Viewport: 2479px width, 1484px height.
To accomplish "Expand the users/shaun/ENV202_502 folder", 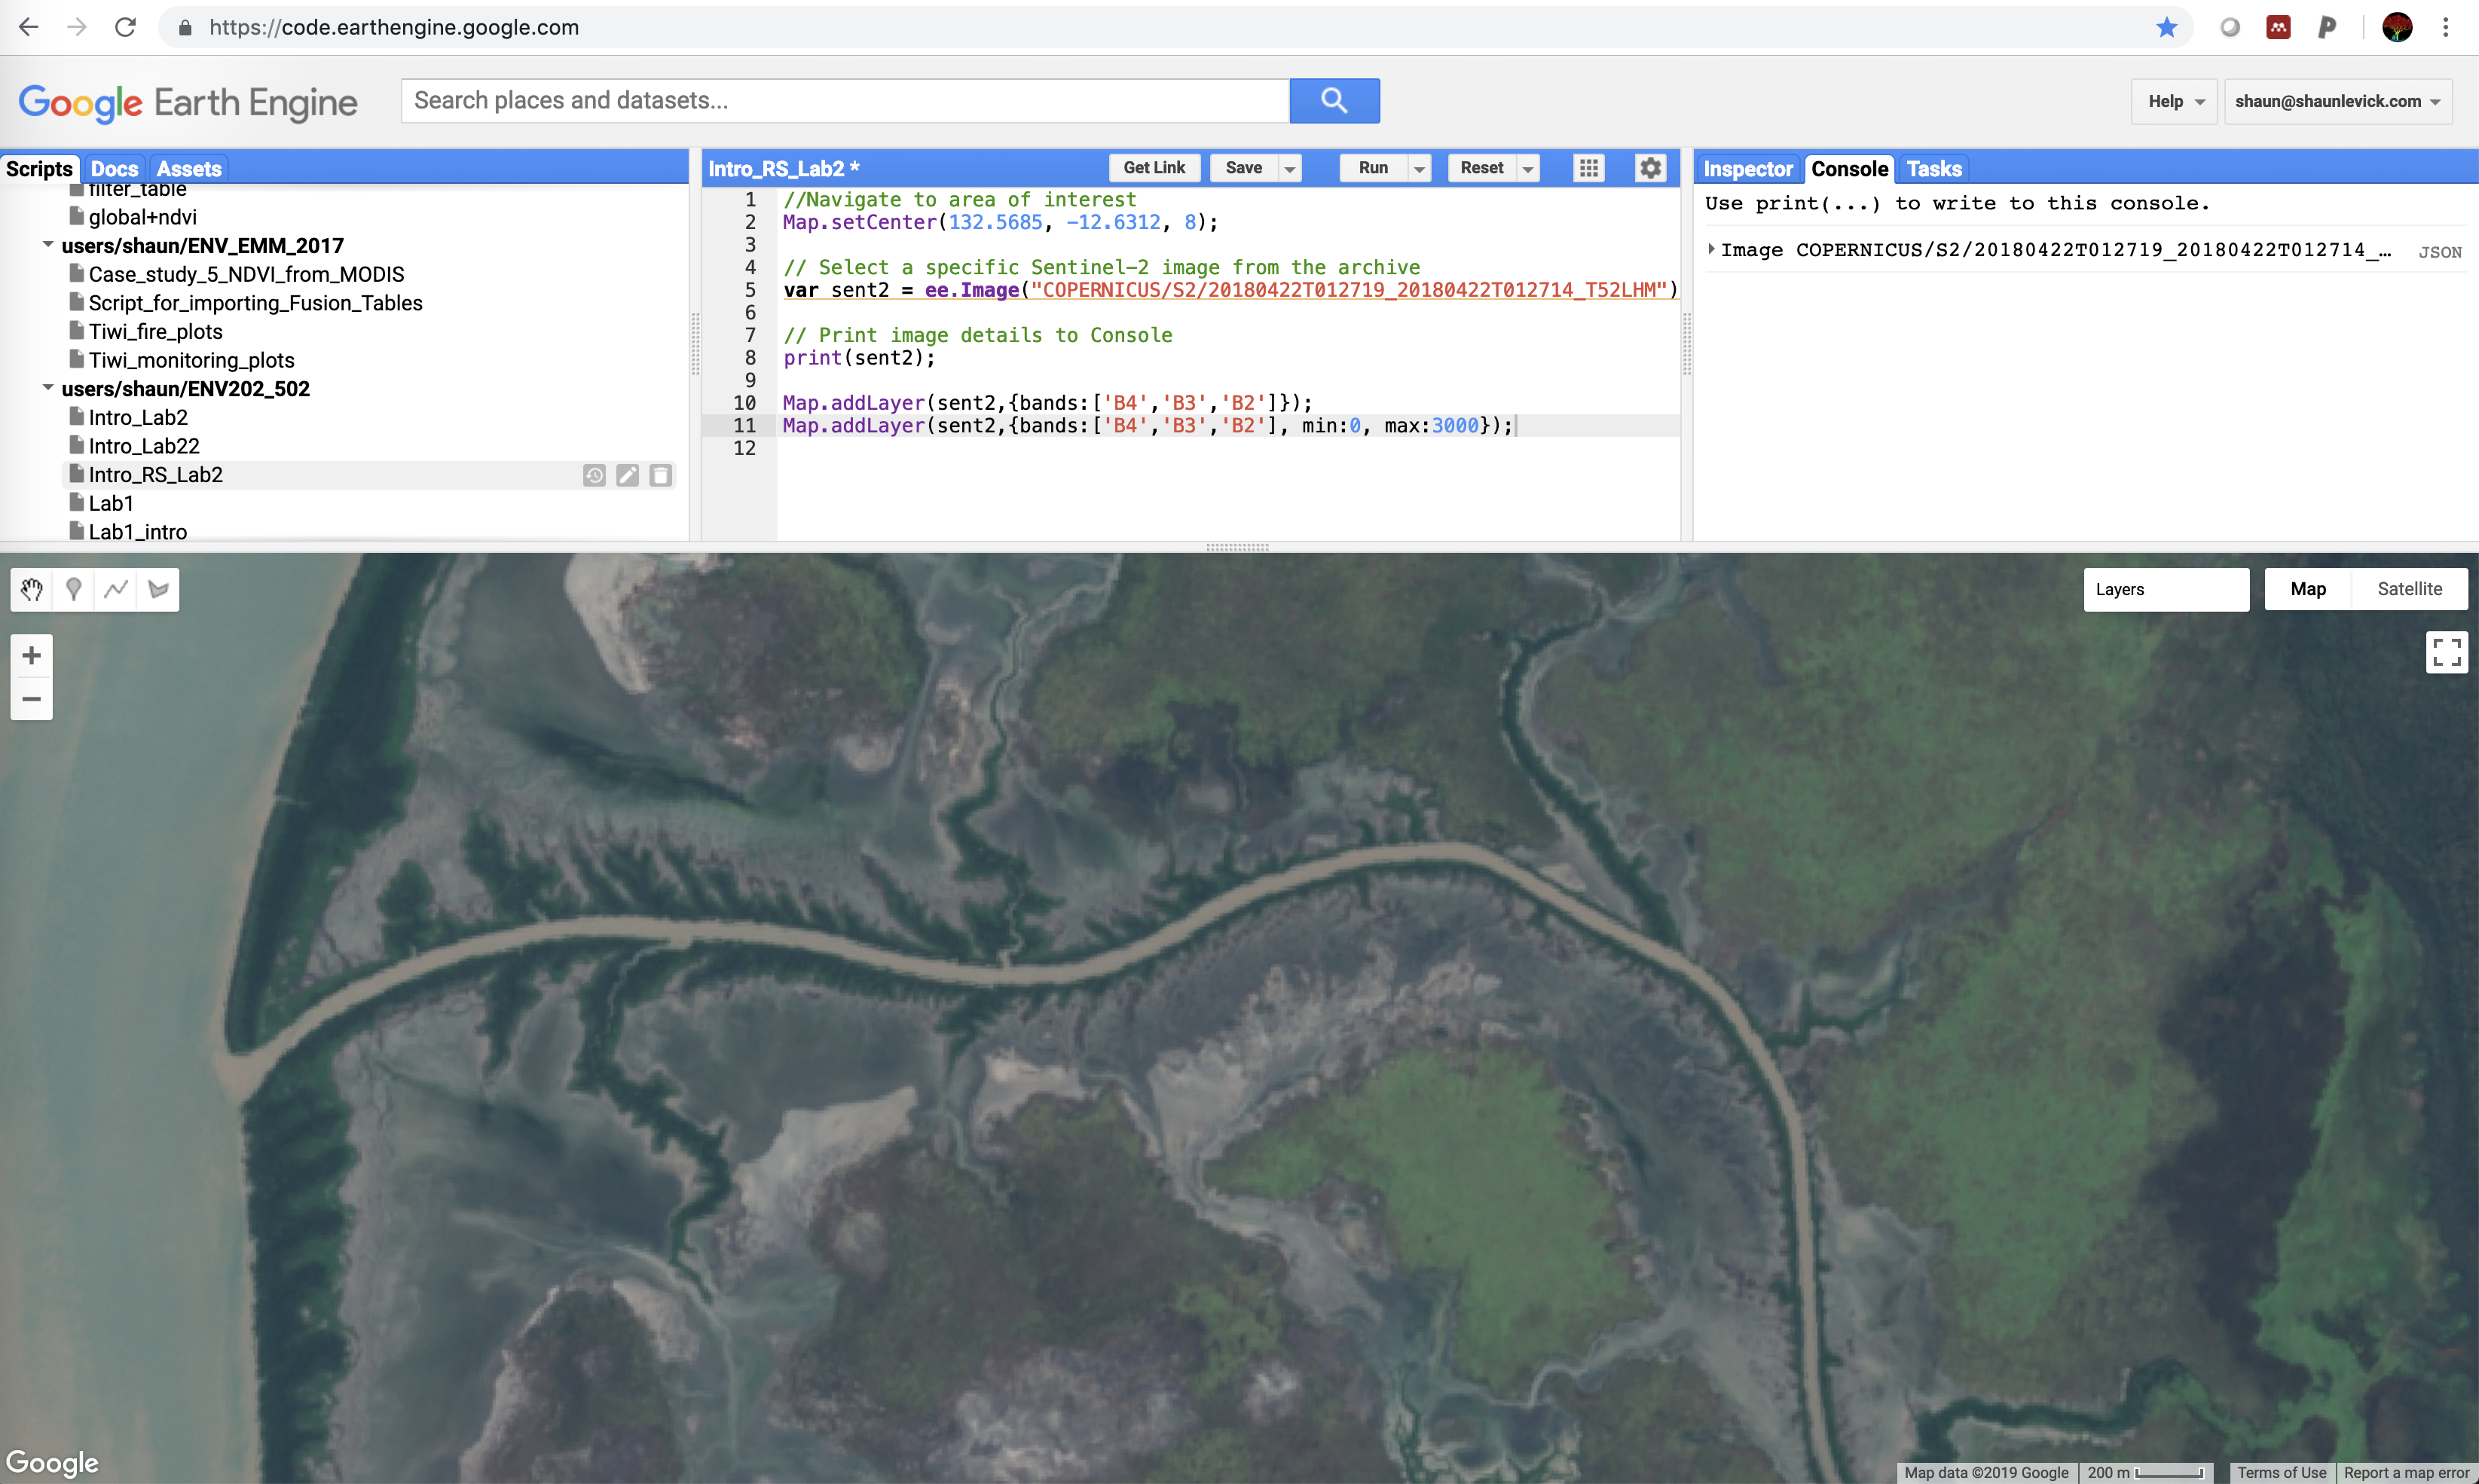I will (47, 387).
